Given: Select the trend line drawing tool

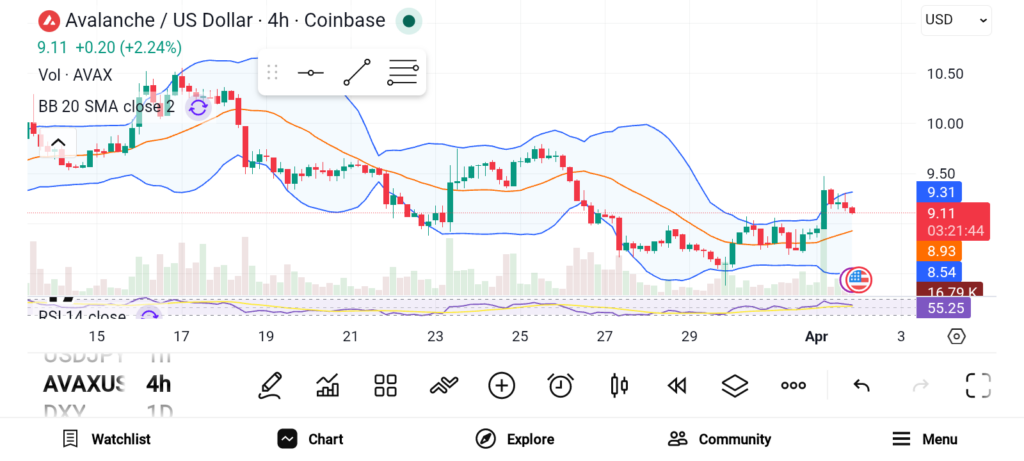Looking at the screenshot, I should [x=356, y=73].
